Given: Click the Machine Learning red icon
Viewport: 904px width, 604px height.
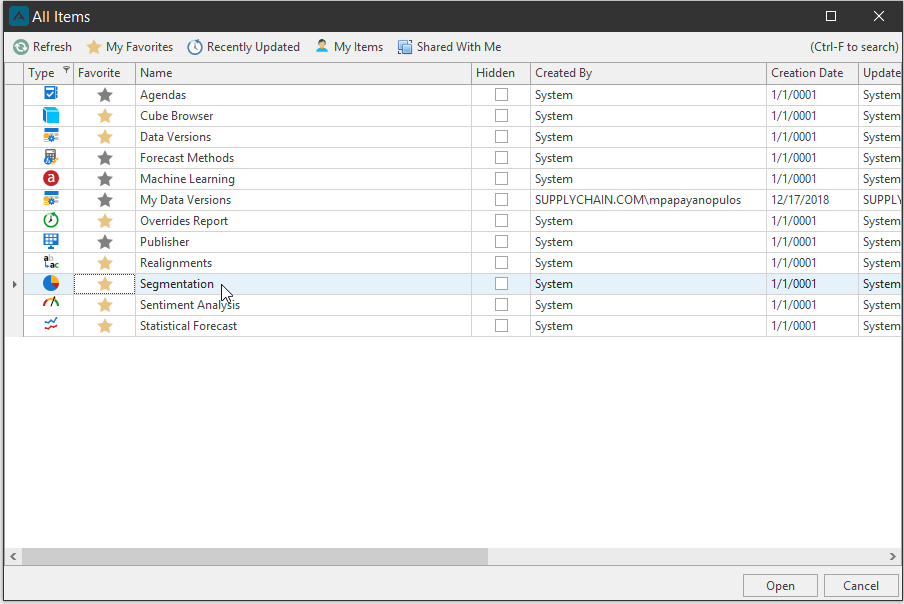Looking at the screenshot, I should click(x=51, y=178).
